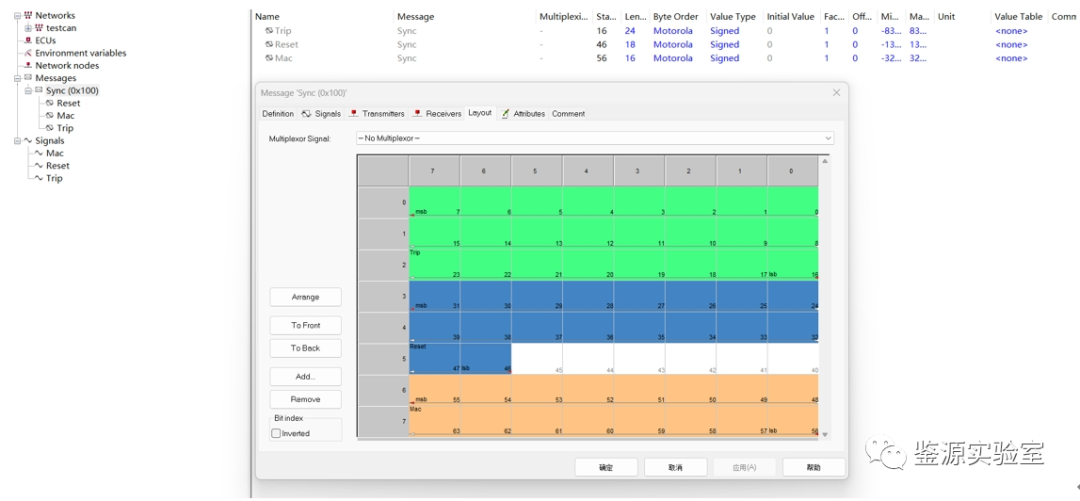
Task: Click the Environment variables icon
Action: [28, 53]
